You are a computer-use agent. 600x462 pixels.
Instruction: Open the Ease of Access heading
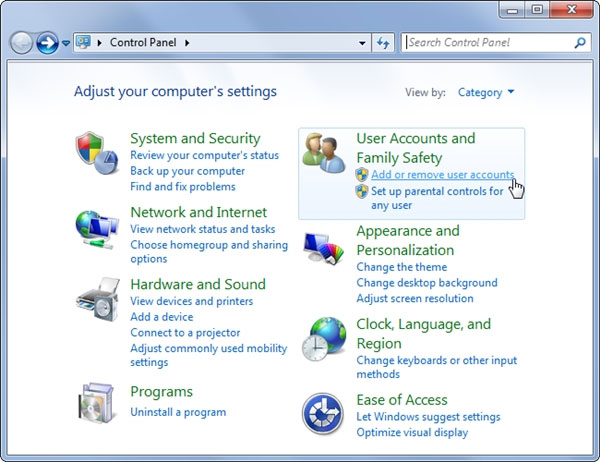pos(402,400)
